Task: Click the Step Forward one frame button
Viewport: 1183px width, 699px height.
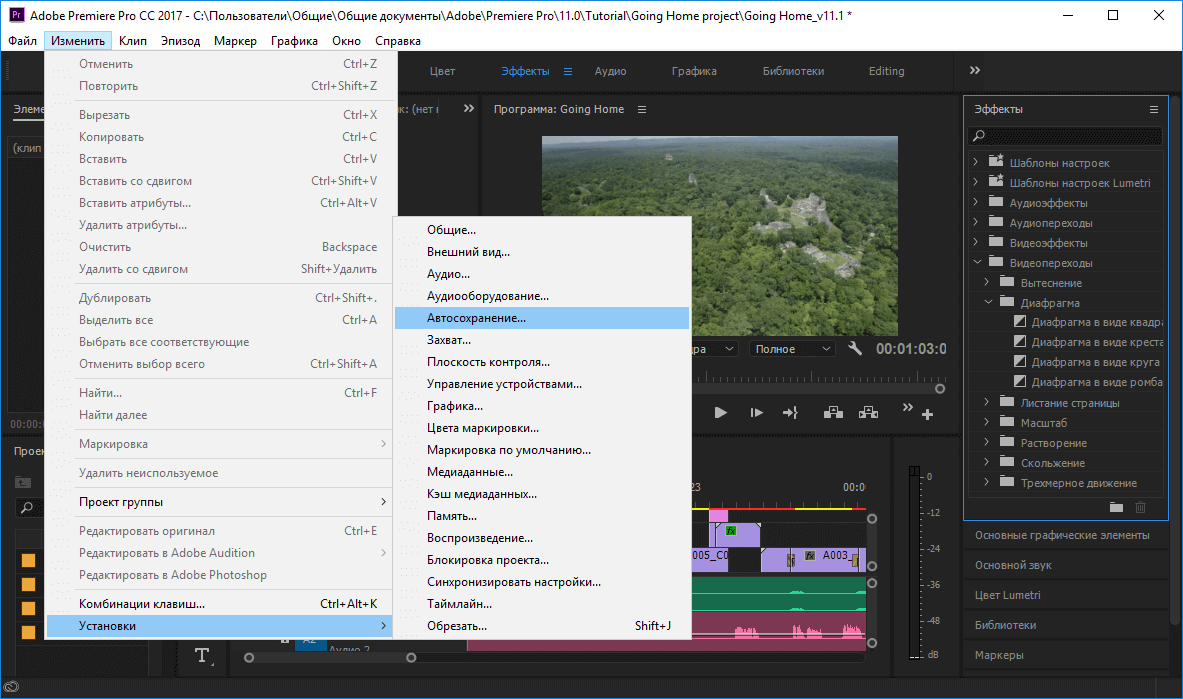Action: 756,413
